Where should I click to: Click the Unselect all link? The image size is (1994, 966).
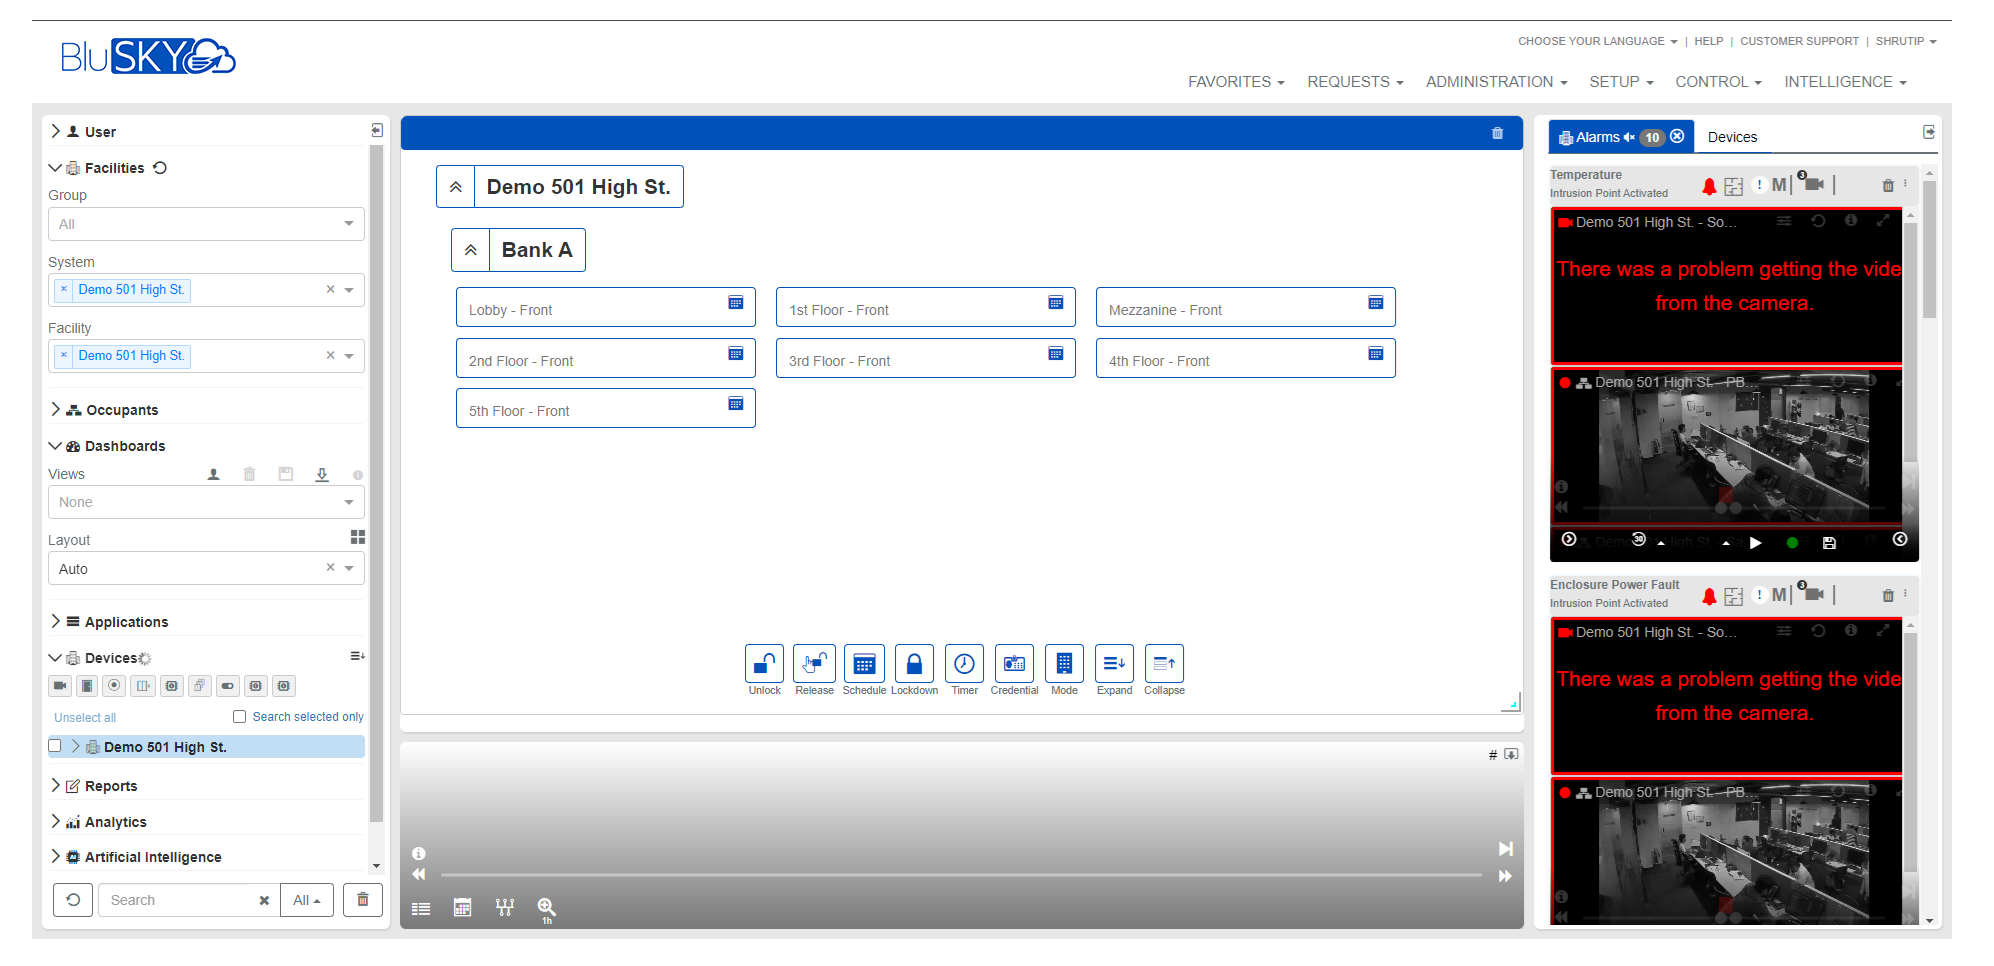(x=85, y=718)
